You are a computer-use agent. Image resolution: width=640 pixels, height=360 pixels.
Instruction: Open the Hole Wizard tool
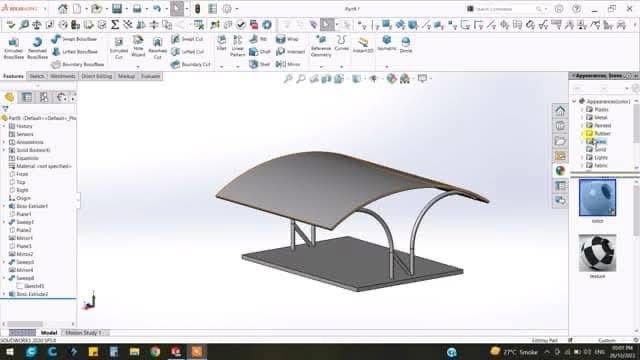click(x=138, y=46)
